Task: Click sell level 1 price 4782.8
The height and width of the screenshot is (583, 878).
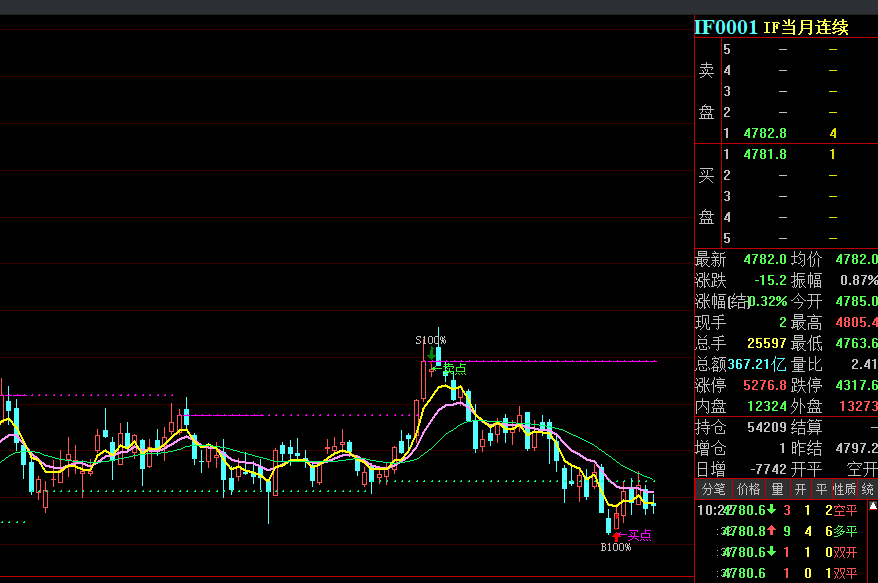Action: pos(765,133)
